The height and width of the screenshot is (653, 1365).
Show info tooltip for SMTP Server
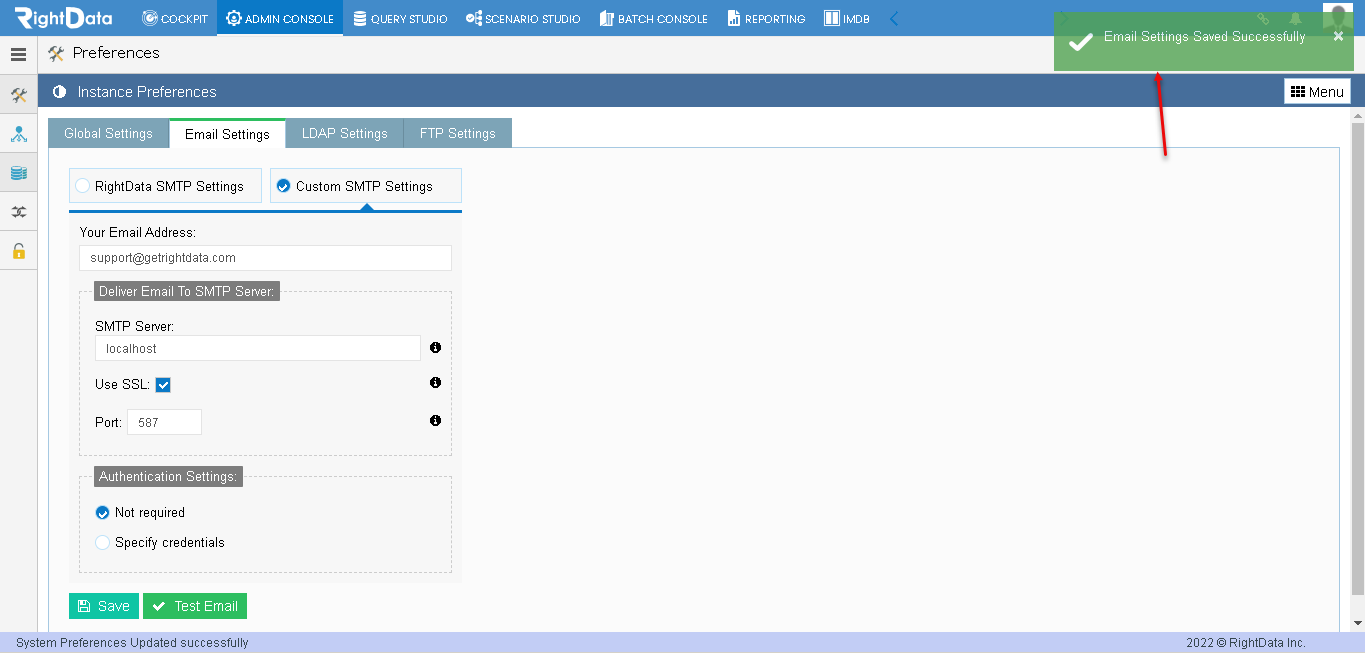click(x=435, y=348)
